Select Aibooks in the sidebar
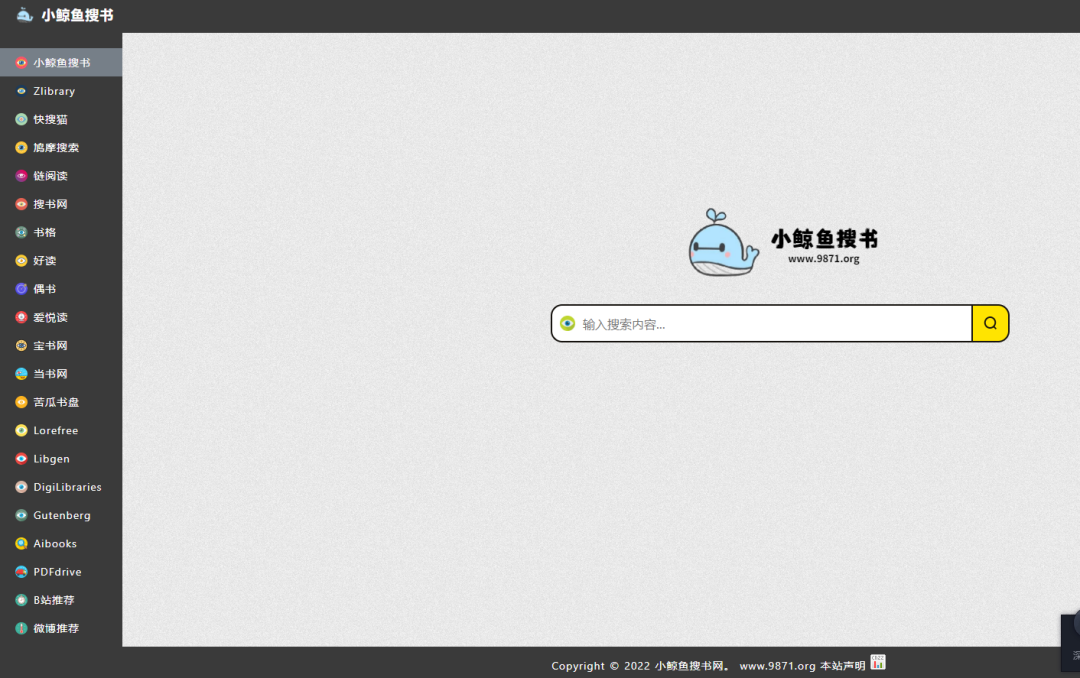This screenshot has height=678, width=1080. point(55,544)
